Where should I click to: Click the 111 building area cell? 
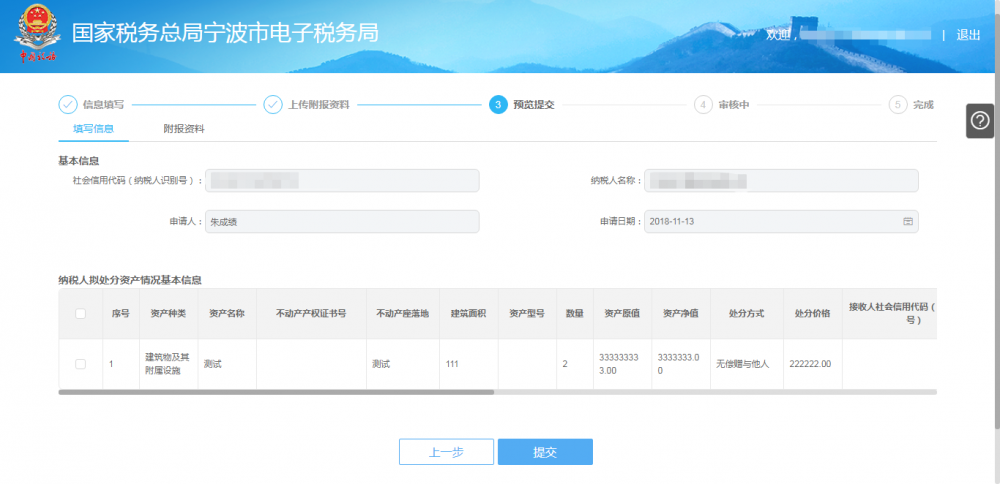pyautogui.click(x=468, y=364)
